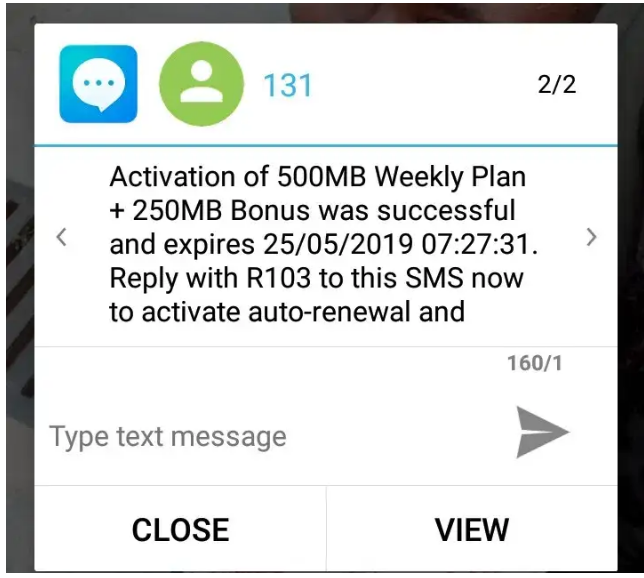Go to the previous message with the left chevron
Screen dimensions: 644x578
(62, 237)
